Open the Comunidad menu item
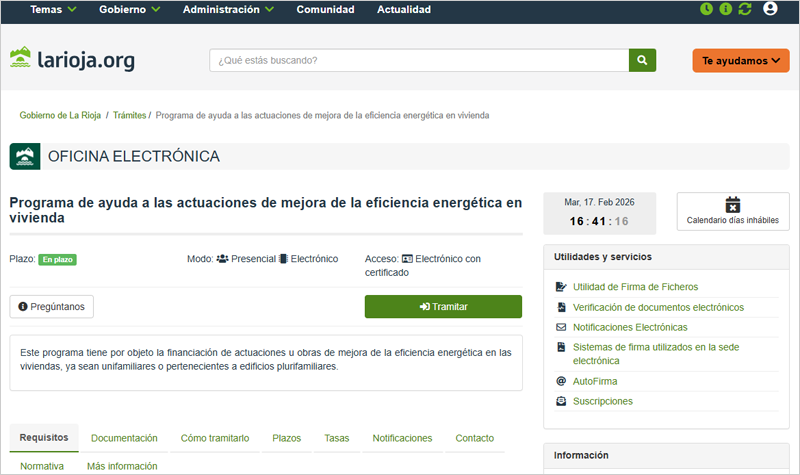Screen dimensions: 800x475 click(326, 9)
